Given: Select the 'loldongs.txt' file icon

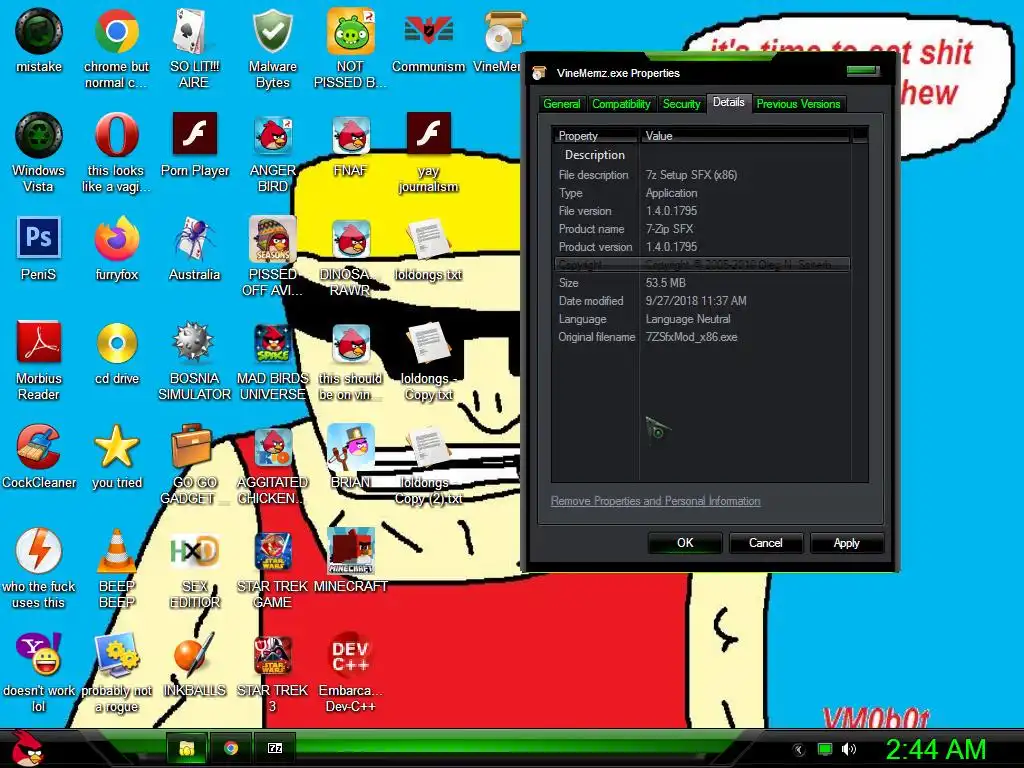Looking at the screenshot, I should point(428,249).
